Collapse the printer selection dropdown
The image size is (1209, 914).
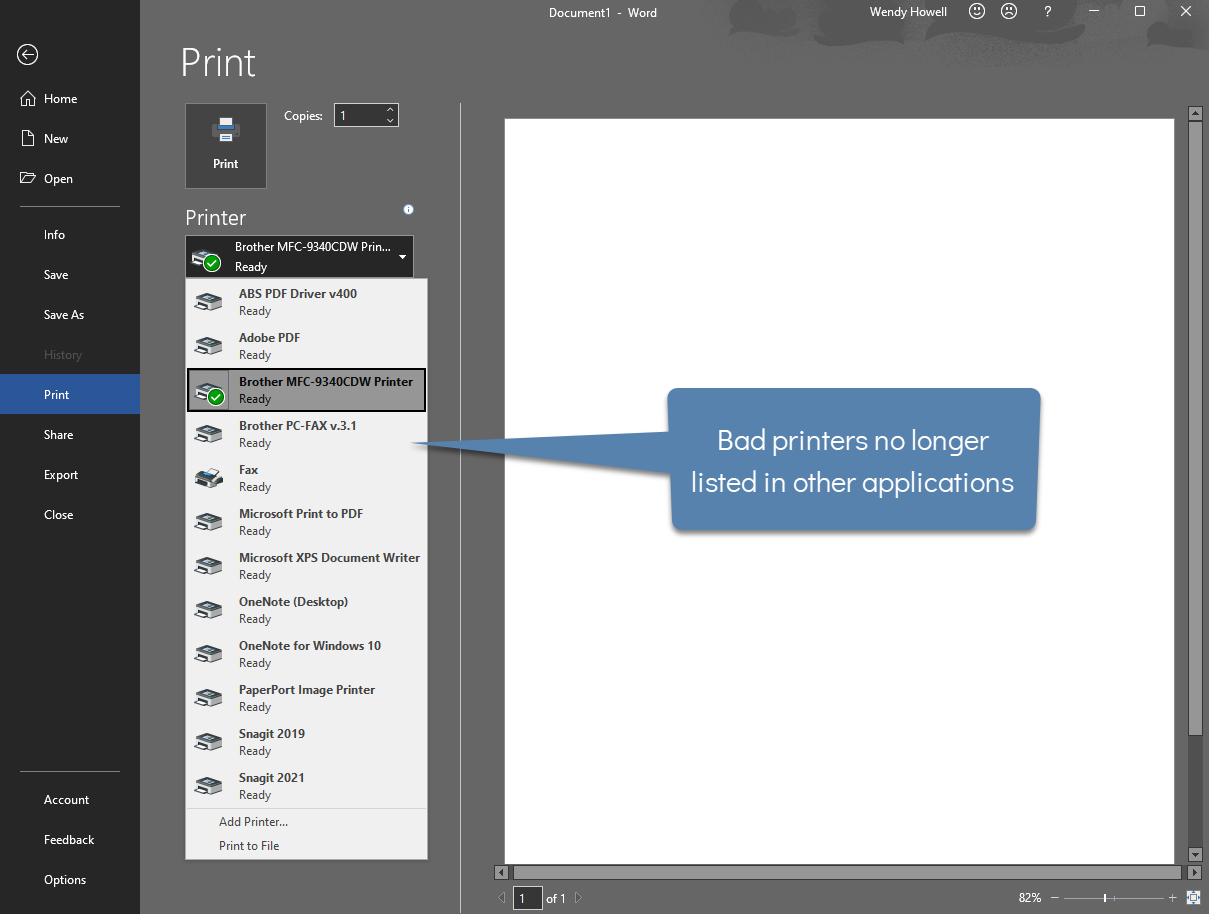click(404, 256)
